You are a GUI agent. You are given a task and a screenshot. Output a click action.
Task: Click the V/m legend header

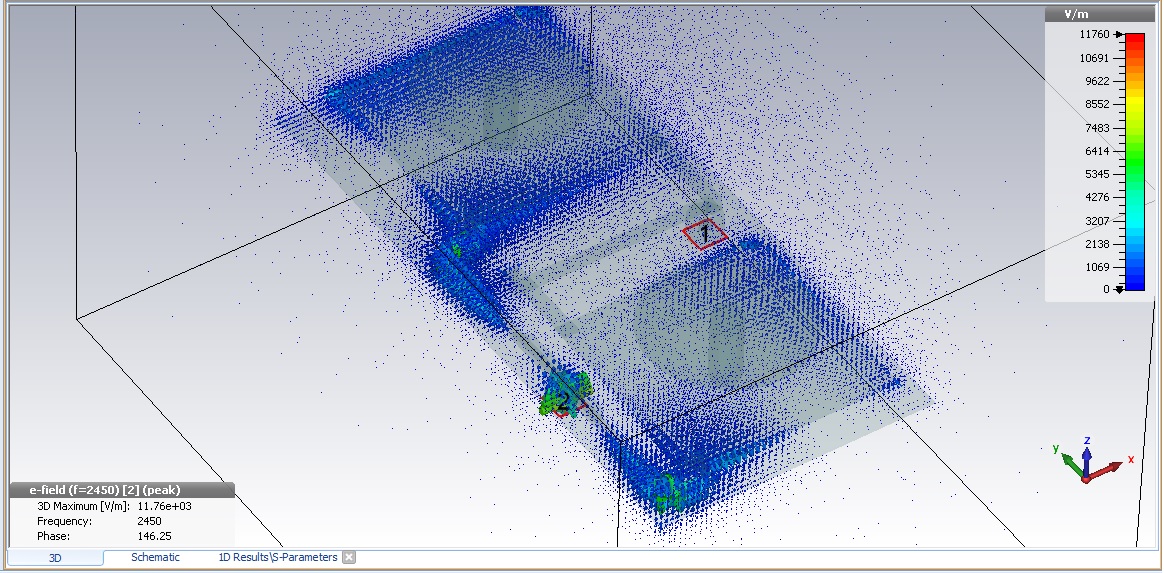click(x=1100, y=14)
